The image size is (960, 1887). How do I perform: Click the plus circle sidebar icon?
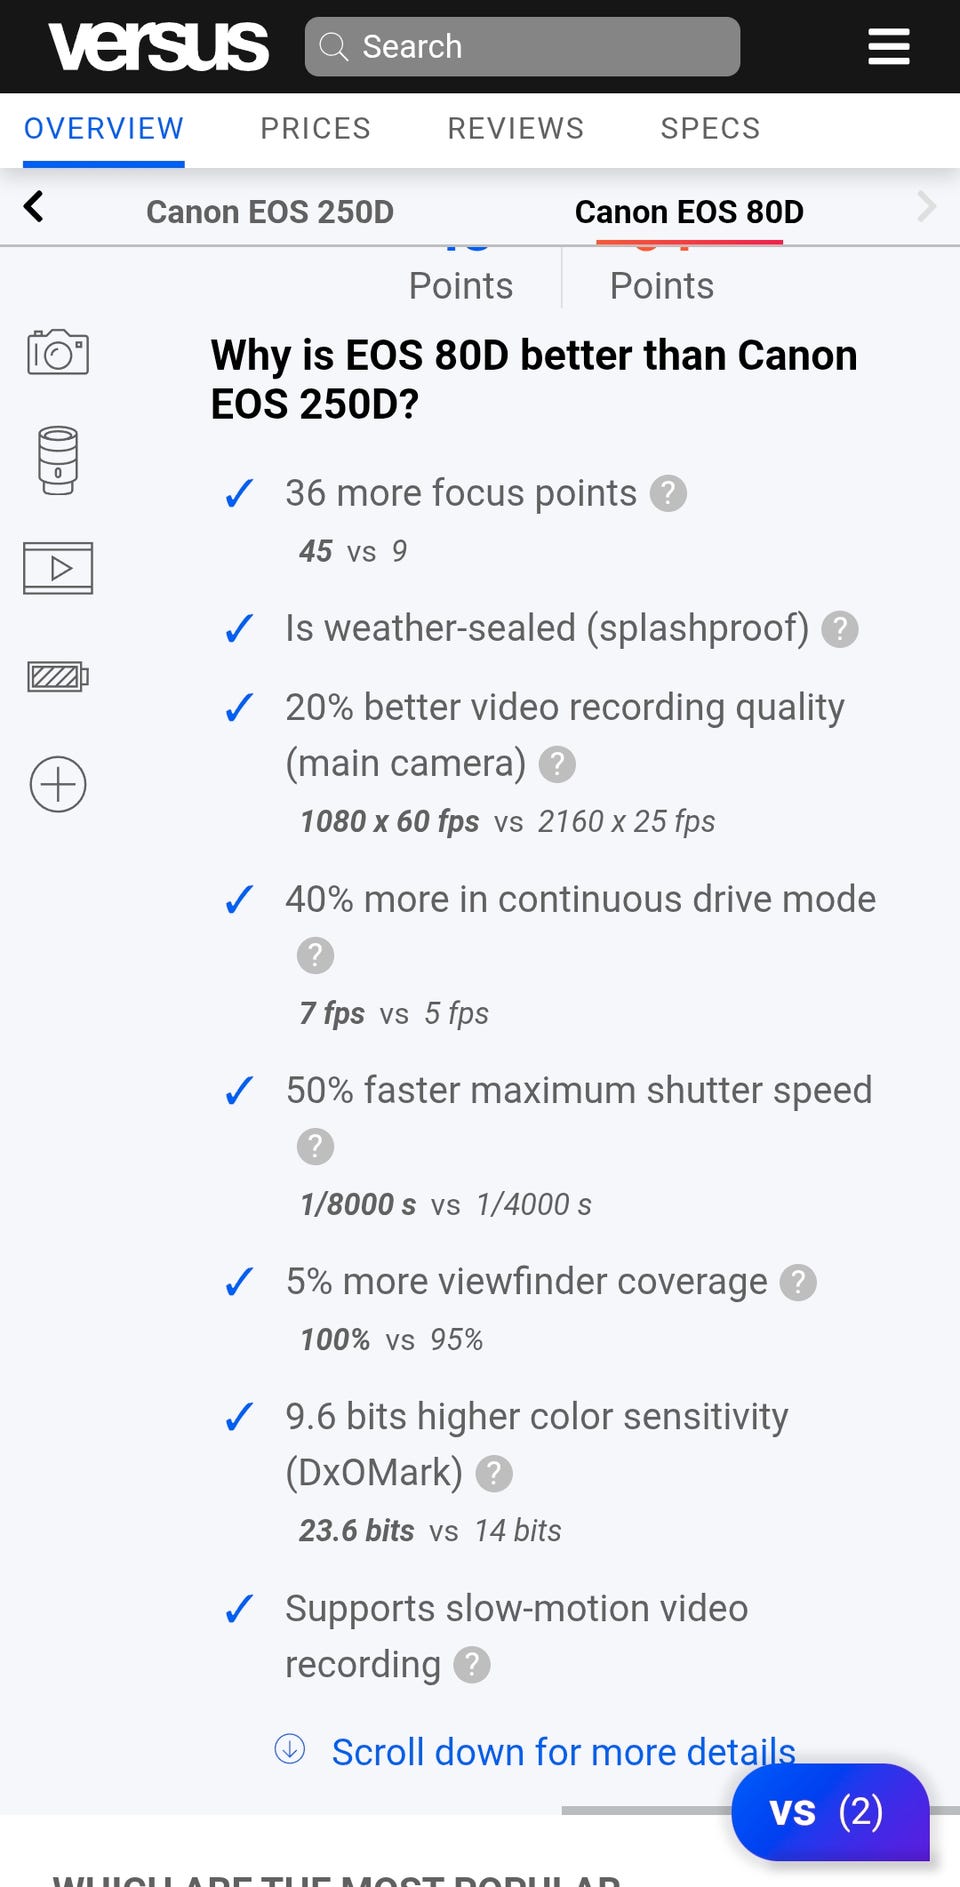tap(58, 784)
